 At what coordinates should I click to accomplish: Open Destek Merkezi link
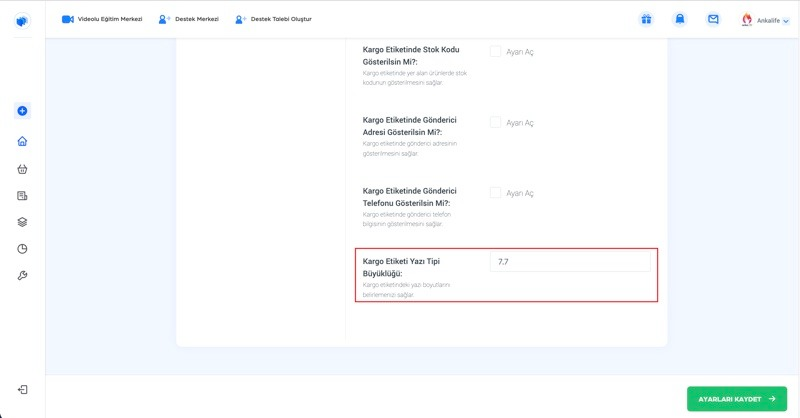tap(197, 19)
